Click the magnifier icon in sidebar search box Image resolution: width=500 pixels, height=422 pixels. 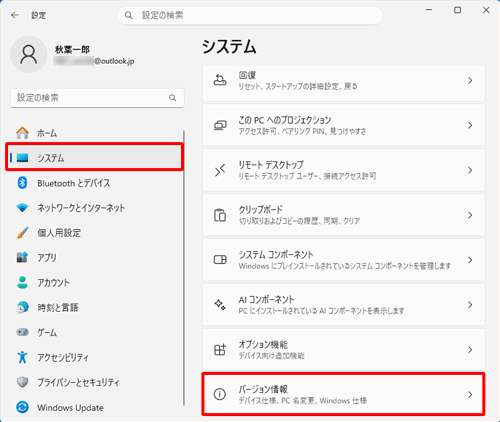[x=172, y=98]
